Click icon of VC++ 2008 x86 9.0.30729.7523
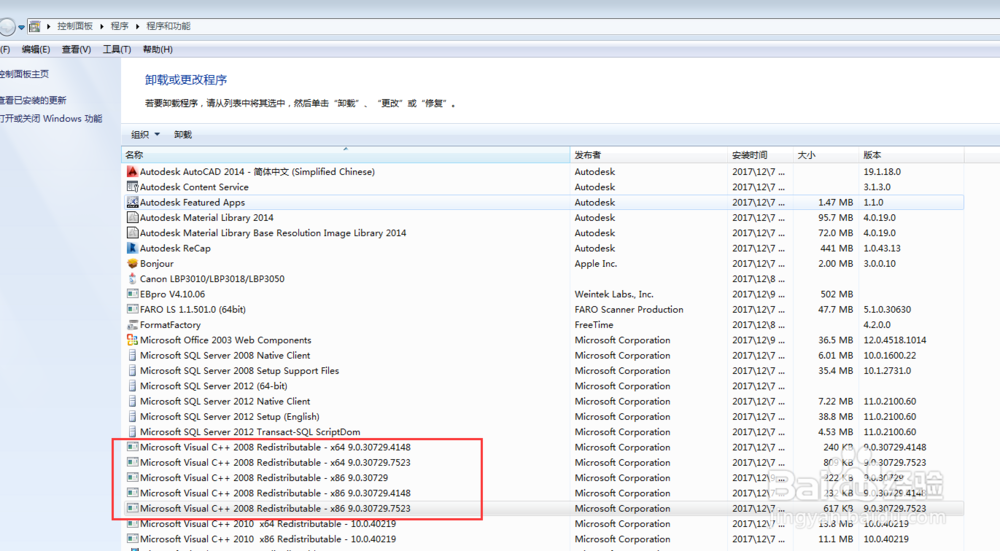Viewport: 1000px width, 551px height. click(x=133, y=508)
